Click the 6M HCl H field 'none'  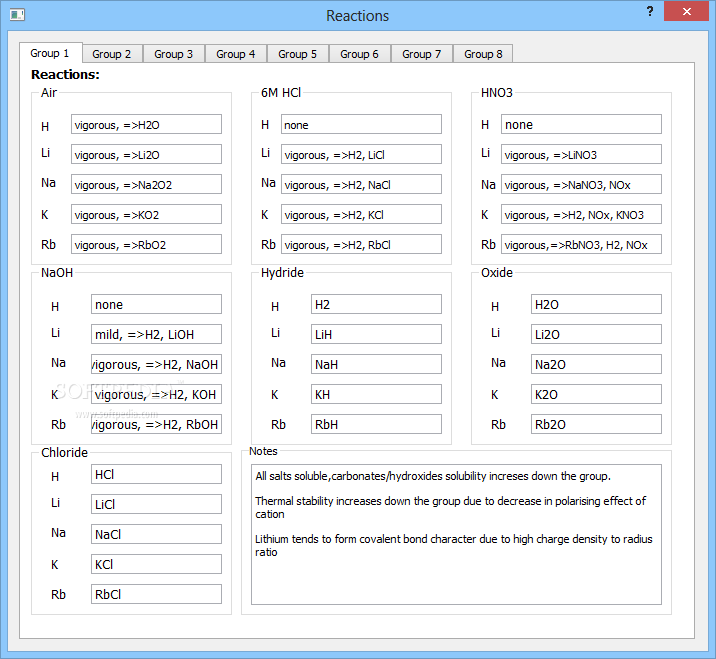tap(361, 124)
